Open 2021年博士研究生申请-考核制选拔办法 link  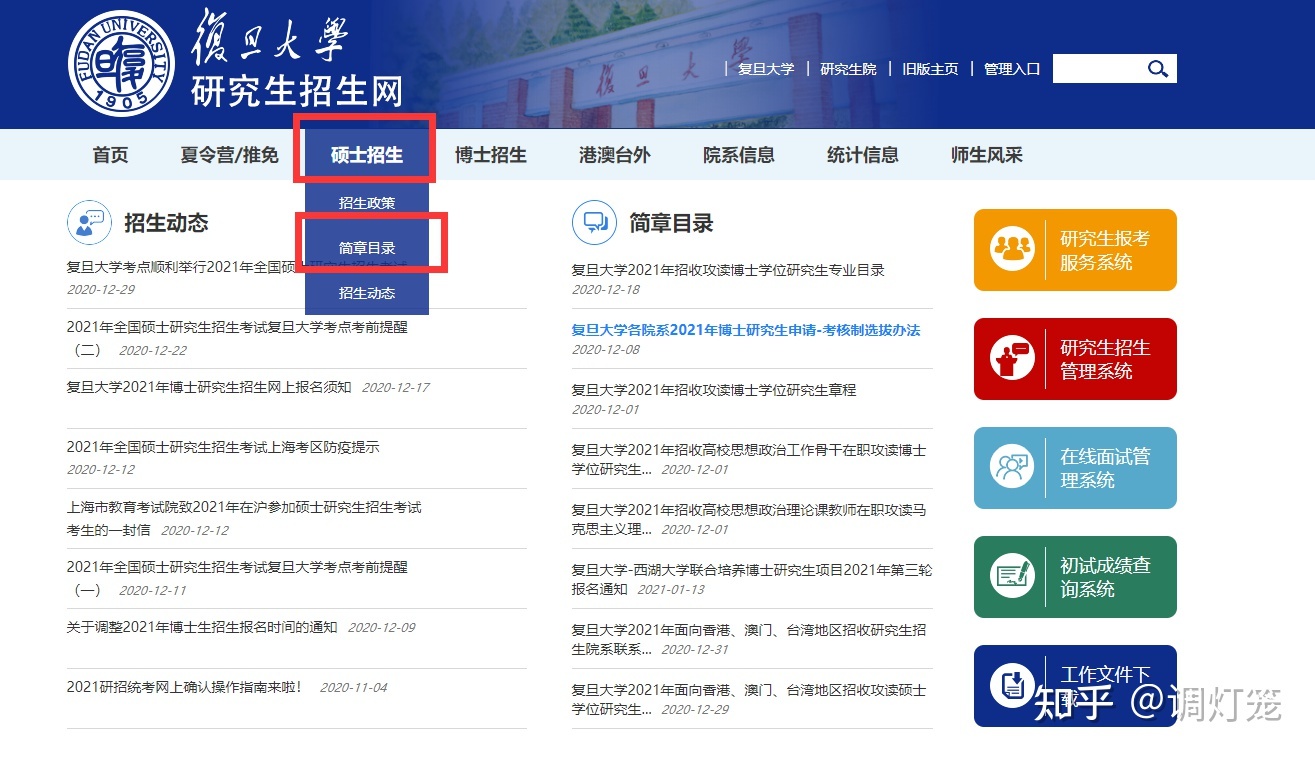coord(746,329)
